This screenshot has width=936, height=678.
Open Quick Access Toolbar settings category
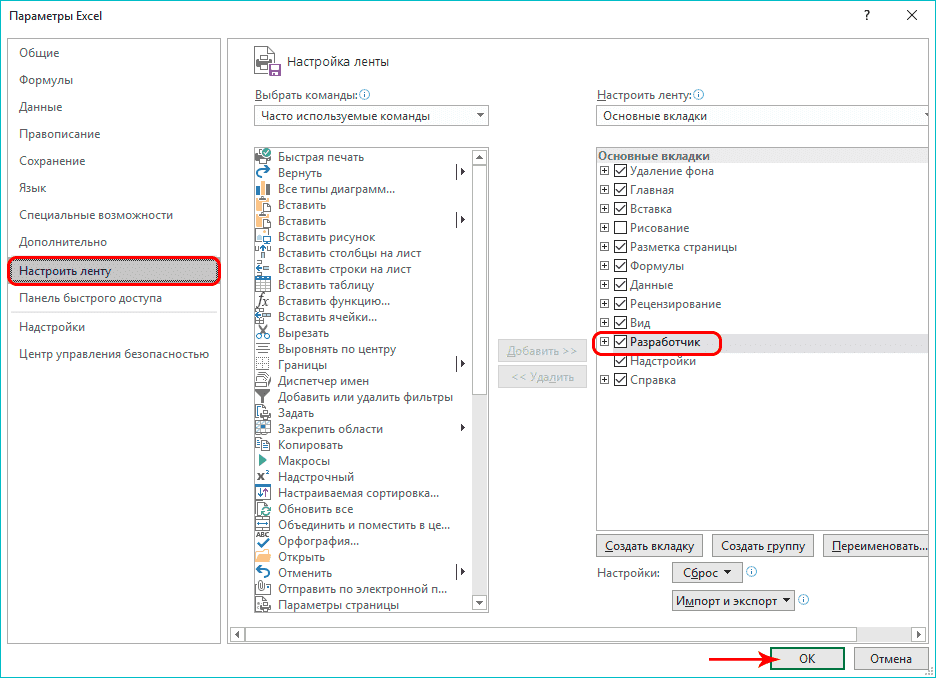pos(90,298)
